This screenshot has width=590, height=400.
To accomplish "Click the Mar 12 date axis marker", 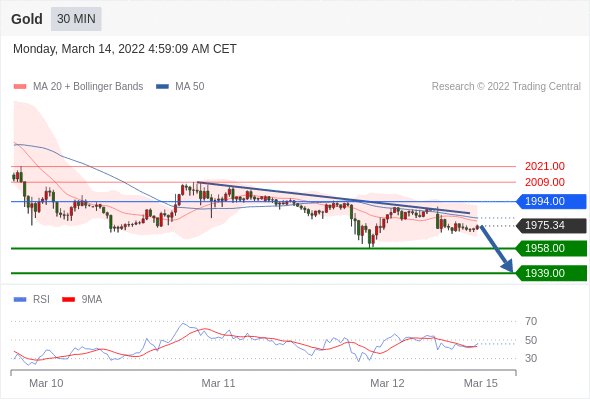I will point(387,383).
